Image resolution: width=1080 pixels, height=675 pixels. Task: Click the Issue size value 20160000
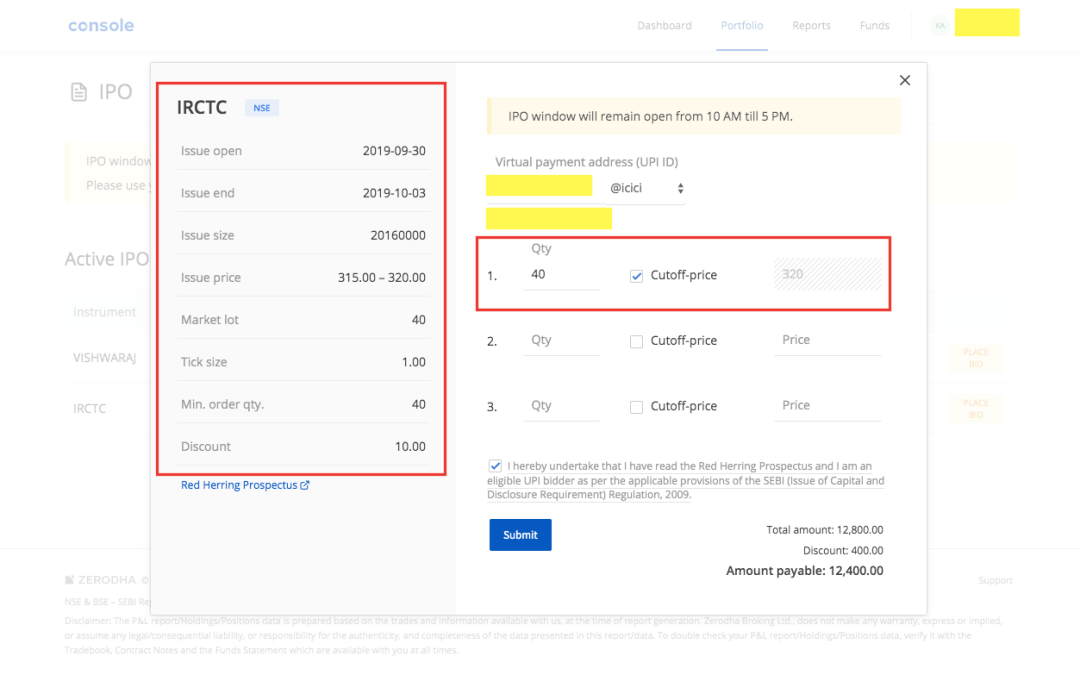pyautogui.click(x=398, y=236)
